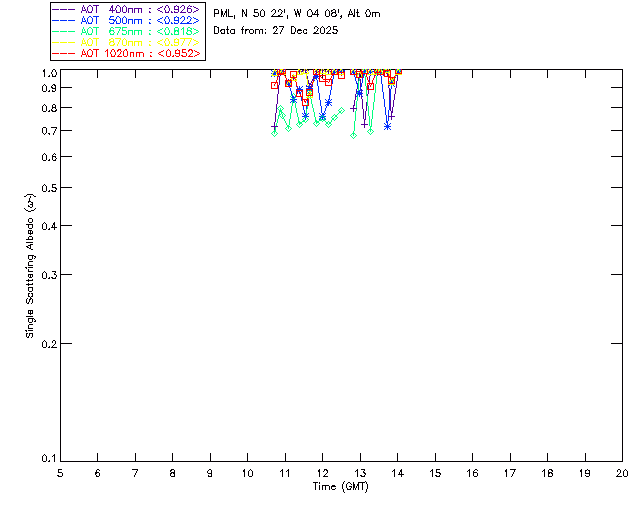Screen dimensions: 640x512
Task: Click the x-axis hour label '6'
Action: click(x=98, y=473)
